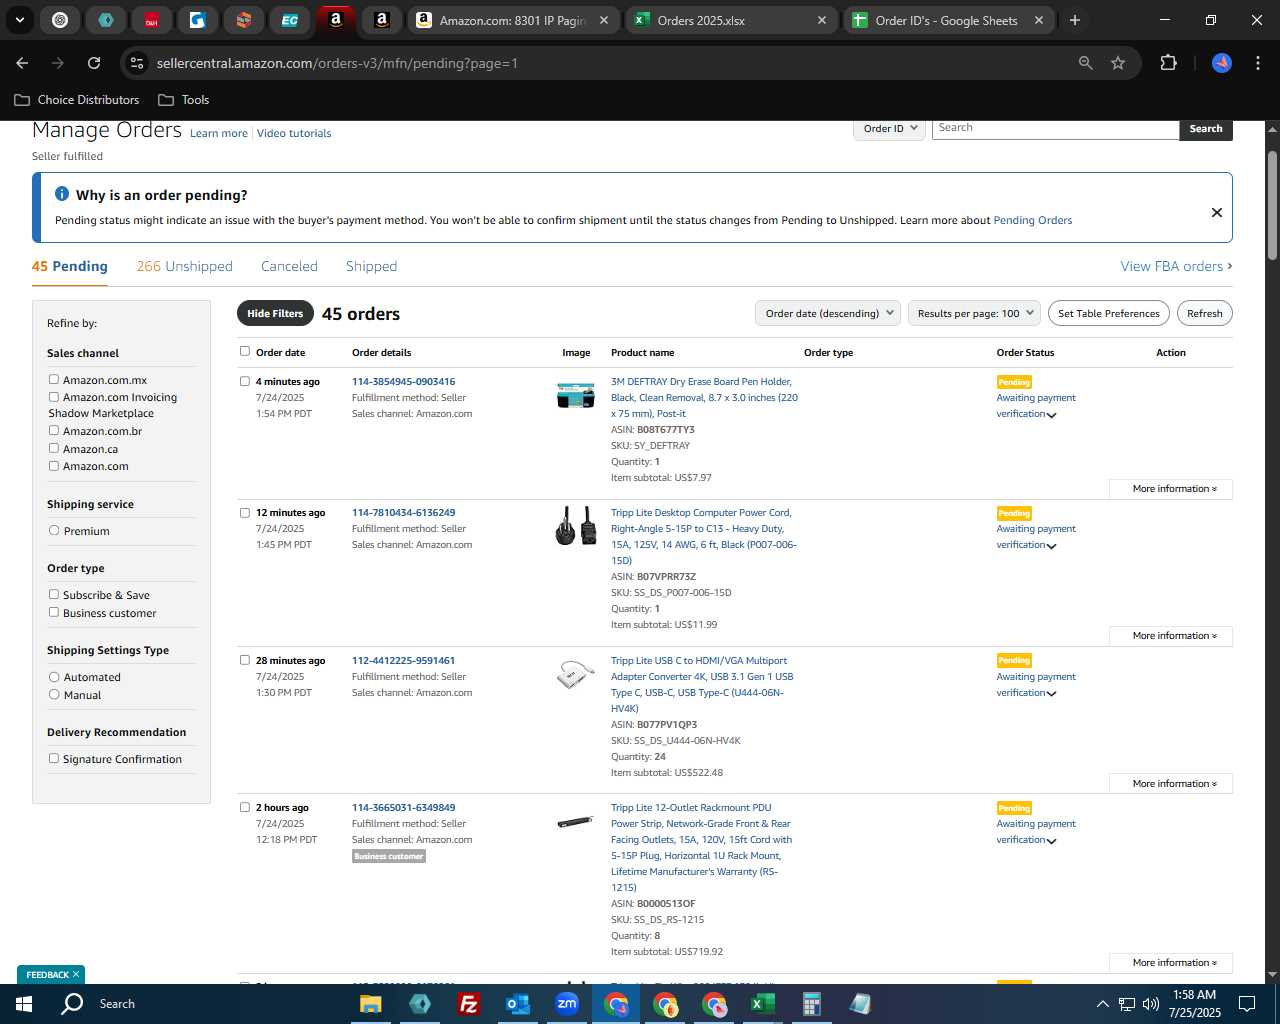This screenshot has width=1280, height=1024.
Task: Check the Amazon.ca filter
Action: coord(54,448)
